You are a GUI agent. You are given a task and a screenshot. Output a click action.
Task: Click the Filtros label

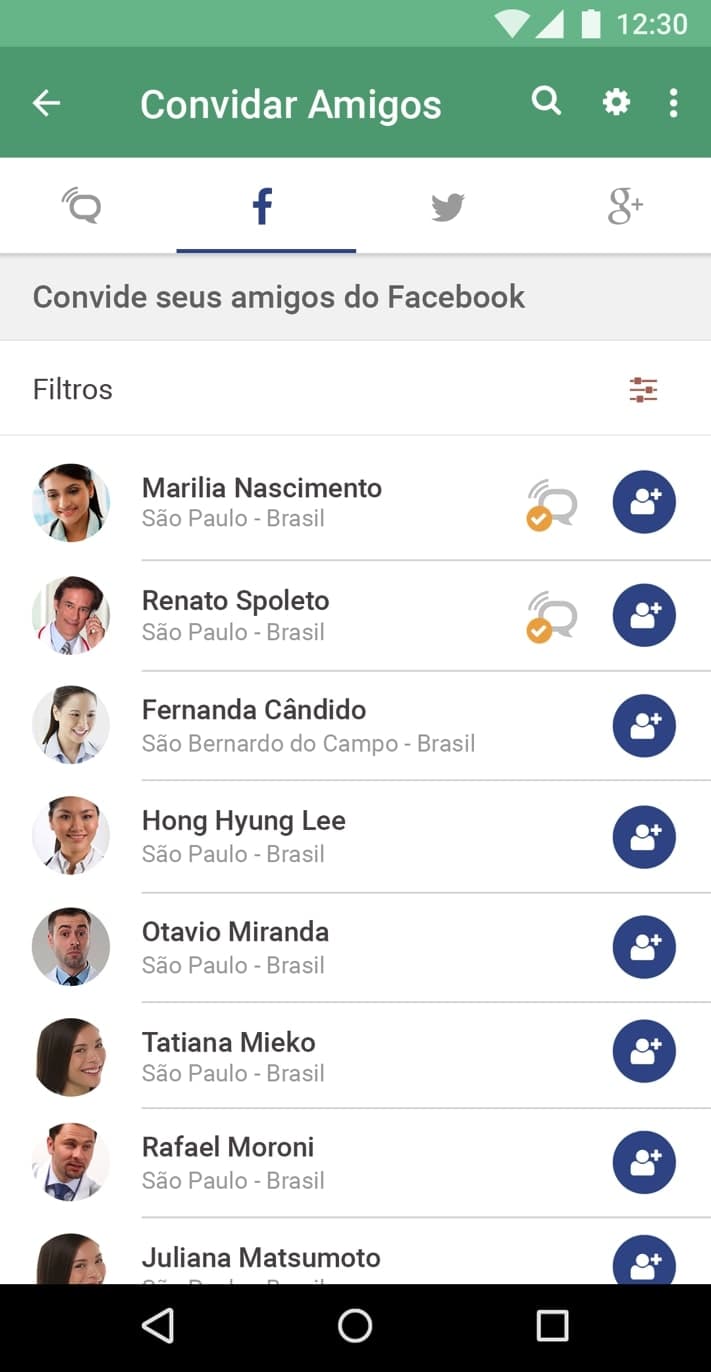pyautogui.click(x=72, y=389)
